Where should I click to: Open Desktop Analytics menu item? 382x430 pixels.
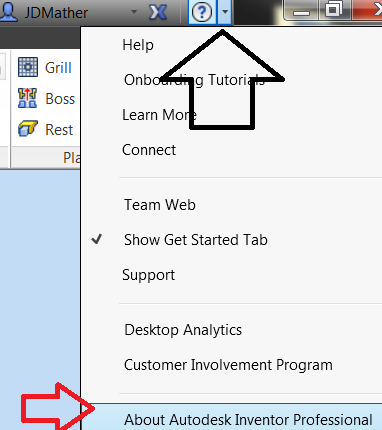point(183,330)
